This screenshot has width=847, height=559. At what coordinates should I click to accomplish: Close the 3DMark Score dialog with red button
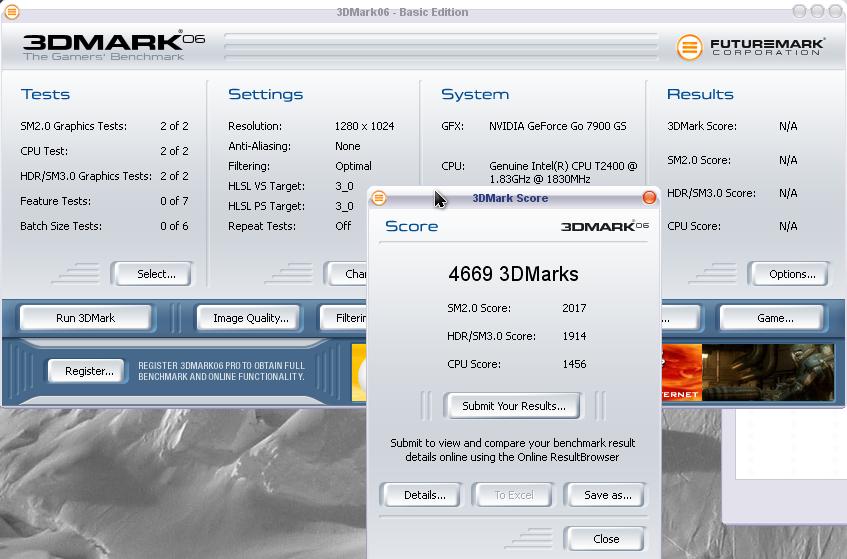pyautogui.click(x=649, y=198)
